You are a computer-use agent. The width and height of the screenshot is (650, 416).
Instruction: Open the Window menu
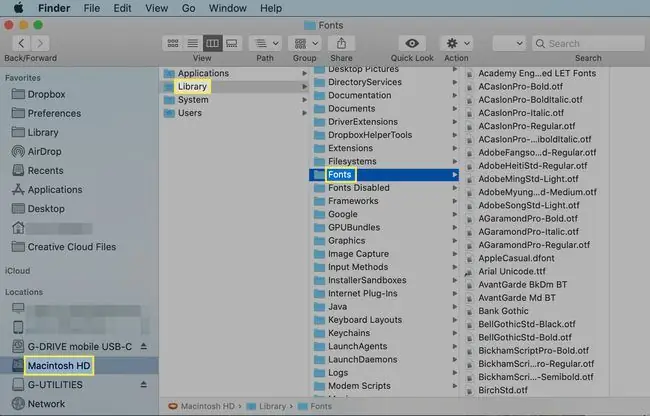[228, 8]
